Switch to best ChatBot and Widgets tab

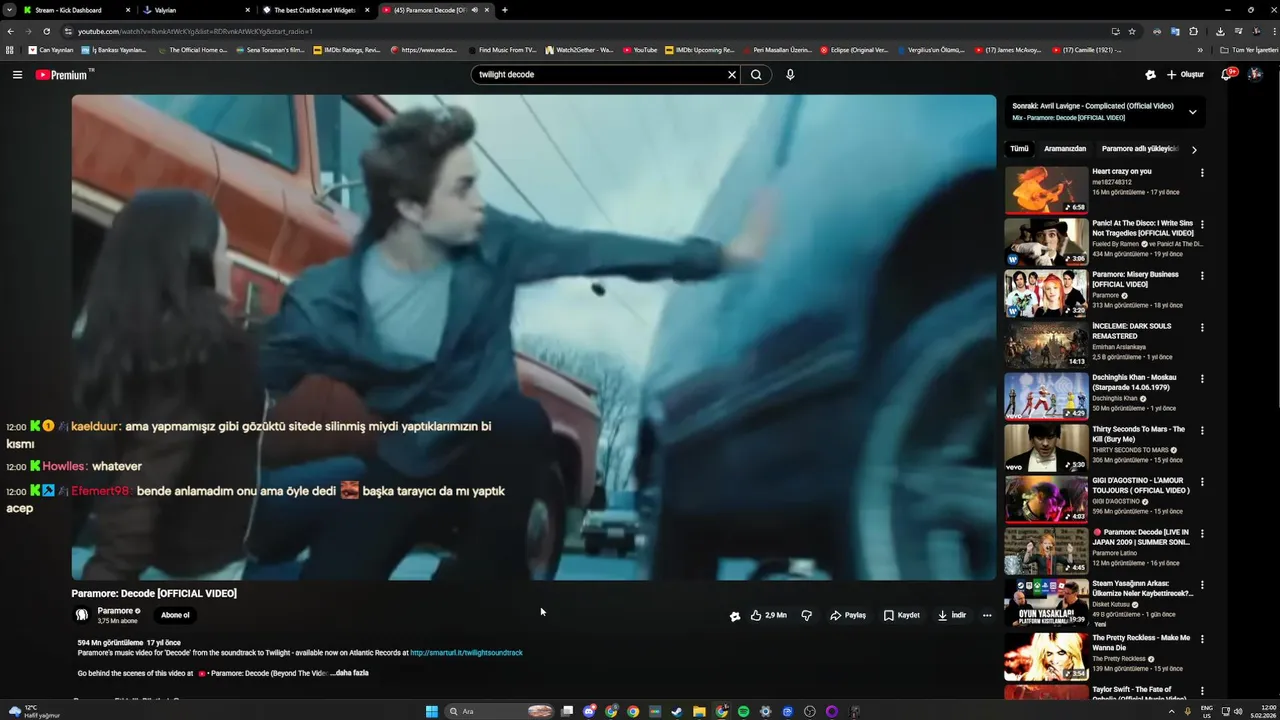(315, 10)
